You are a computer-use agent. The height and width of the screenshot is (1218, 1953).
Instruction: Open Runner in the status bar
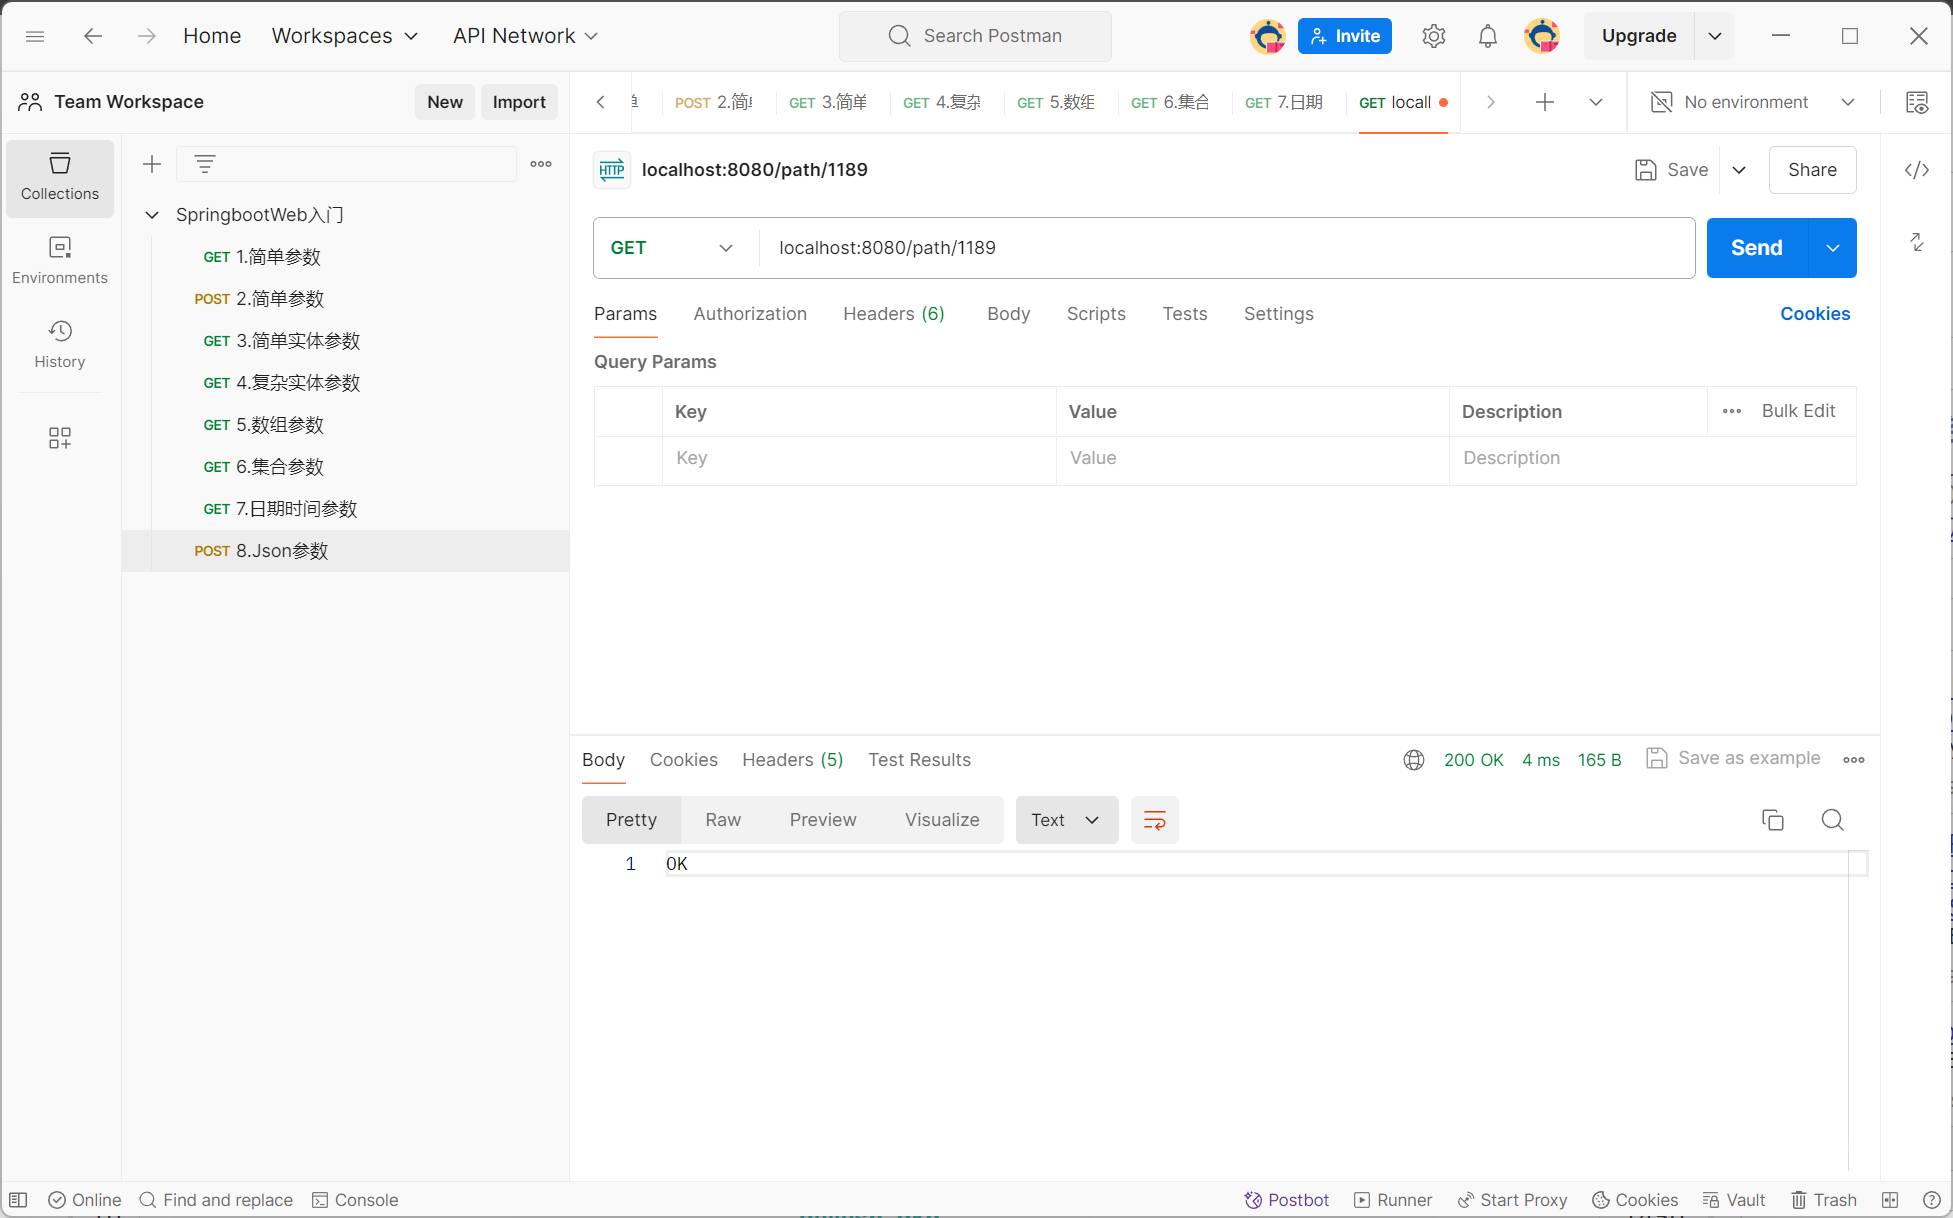(1393, 1200)
